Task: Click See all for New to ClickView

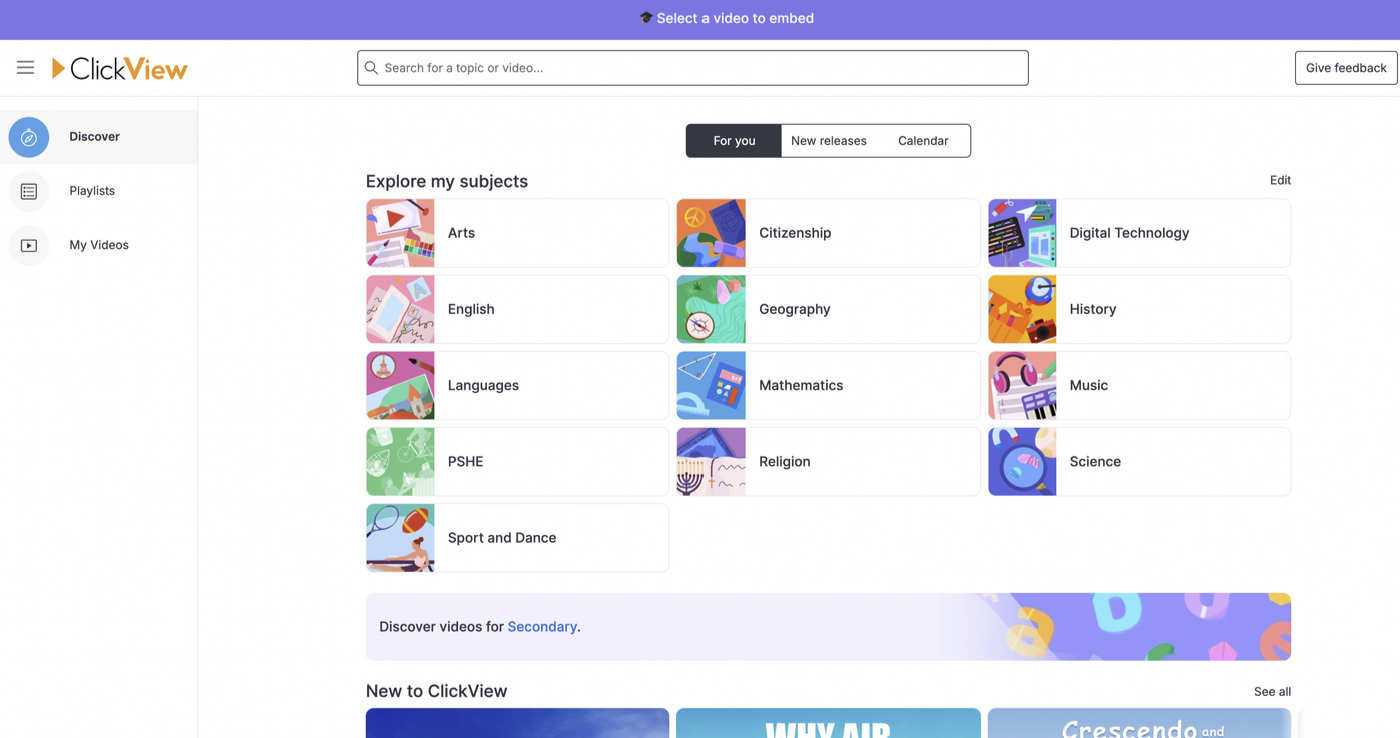Action: click(1272, 692)
